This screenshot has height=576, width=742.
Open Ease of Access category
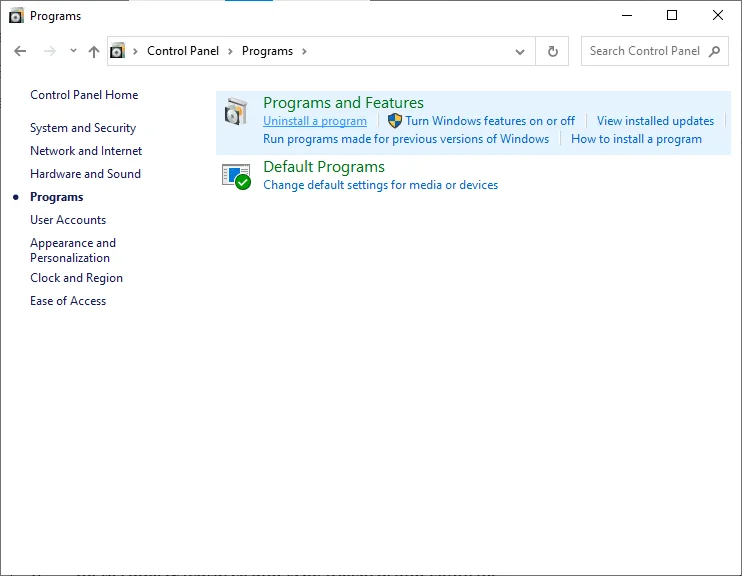pos(68,301)
